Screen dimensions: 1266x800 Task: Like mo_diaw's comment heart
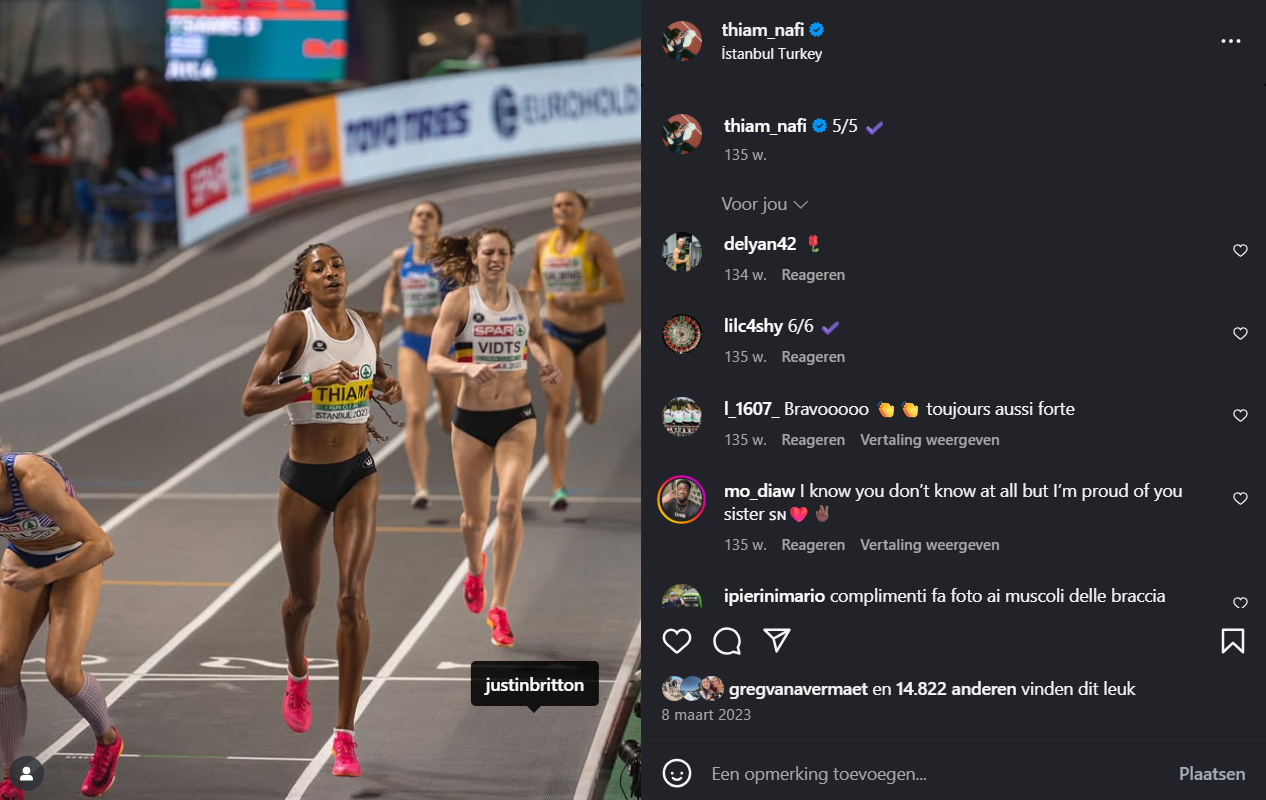click(1240, 498)
